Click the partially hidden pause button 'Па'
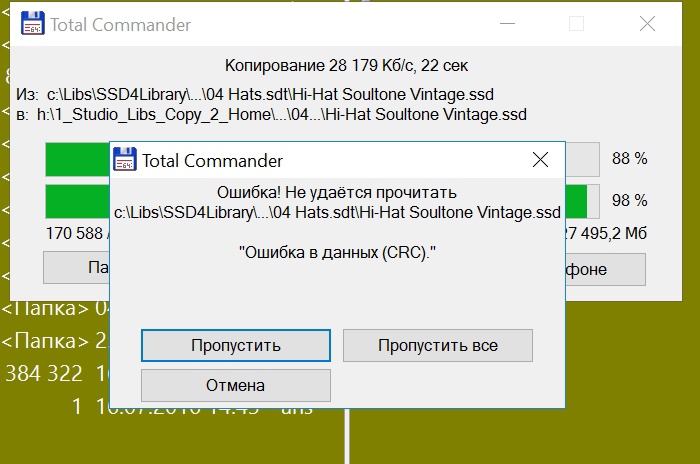700x464 pixels. click(x=76, y=268)
